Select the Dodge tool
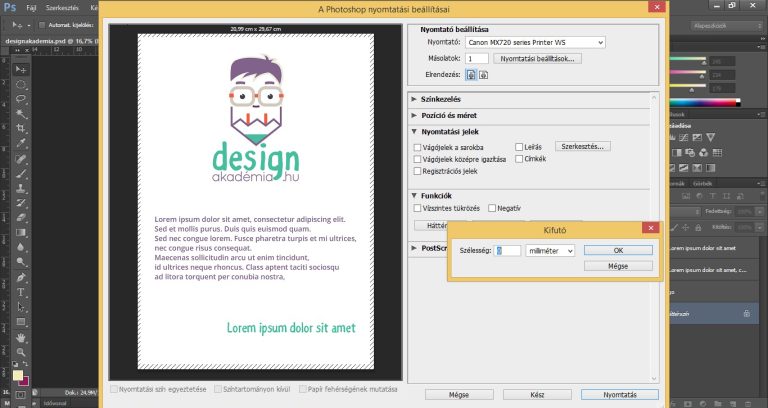The width and height of the screenshot is (768, 408). (21, 262)
